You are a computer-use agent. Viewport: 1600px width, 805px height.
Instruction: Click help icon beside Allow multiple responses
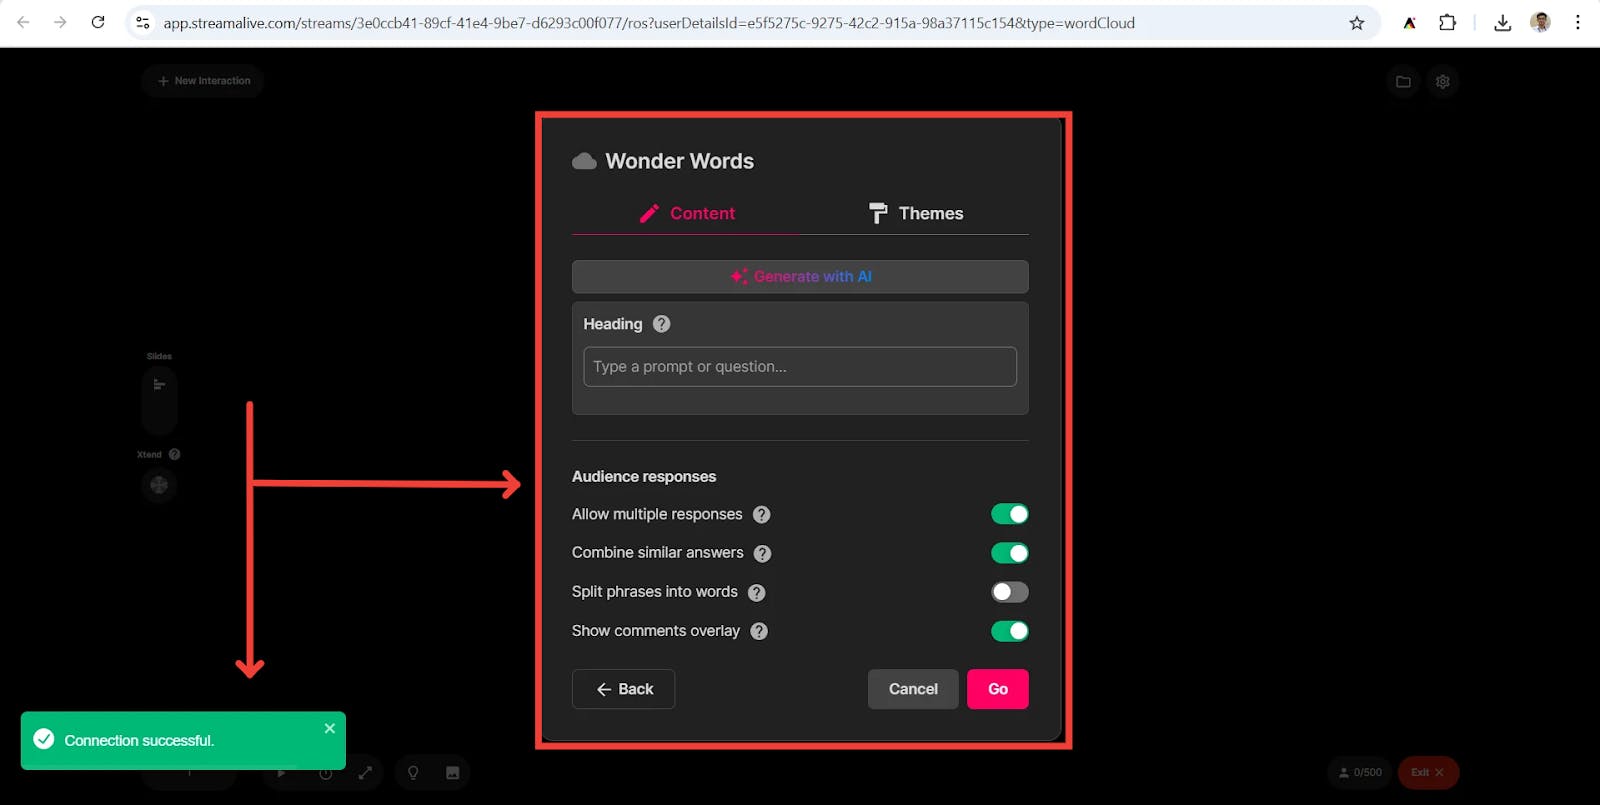(x=762, y=515)
